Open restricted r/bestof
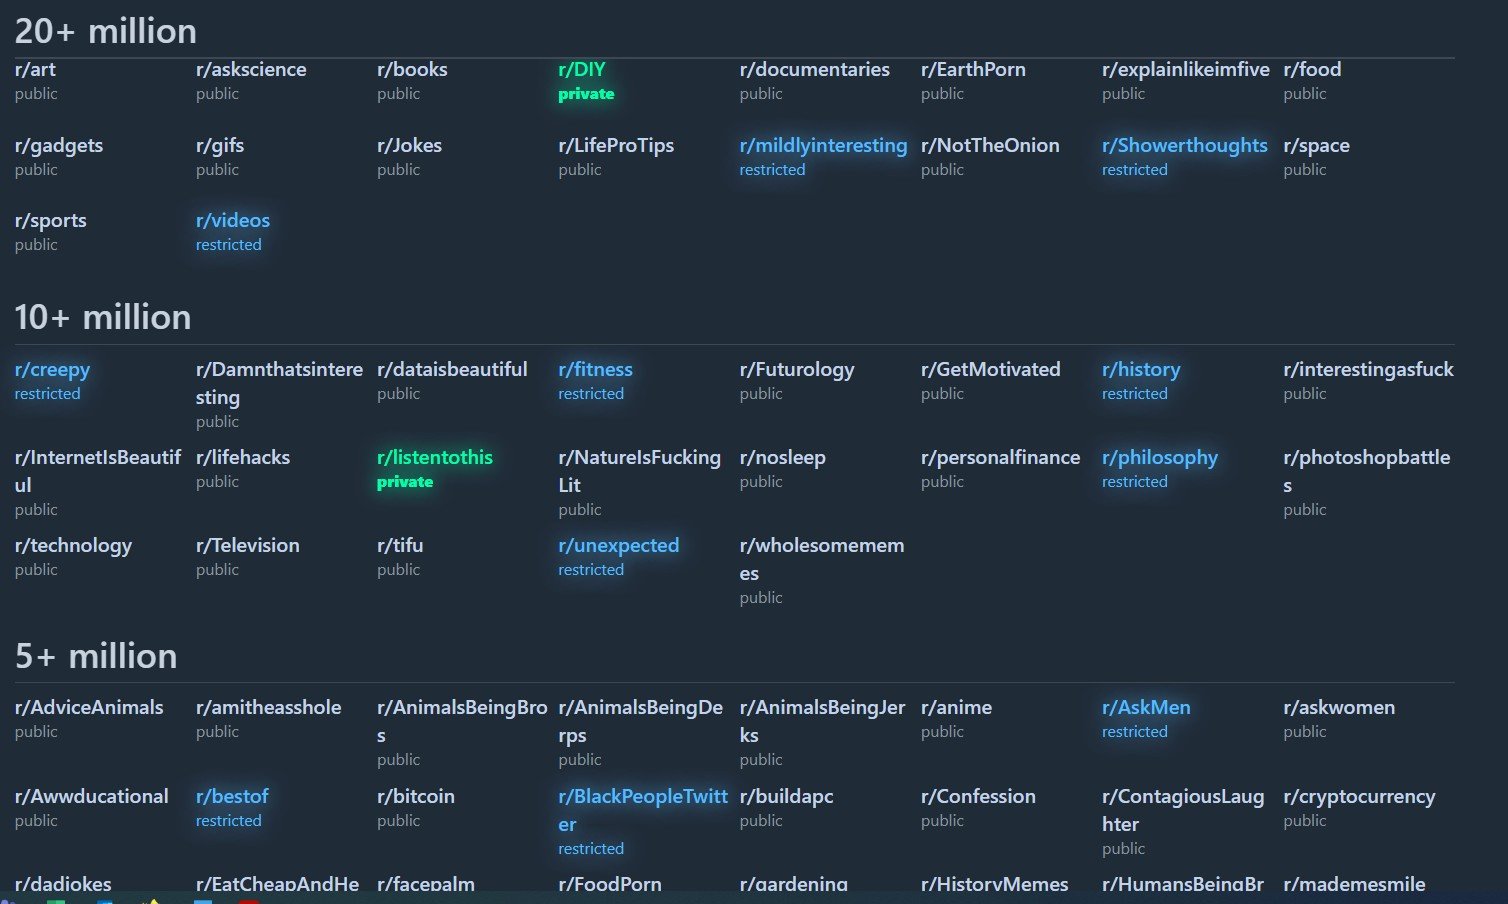The width and height of the screenshot is (1508, 904). [x=232, y=797]
